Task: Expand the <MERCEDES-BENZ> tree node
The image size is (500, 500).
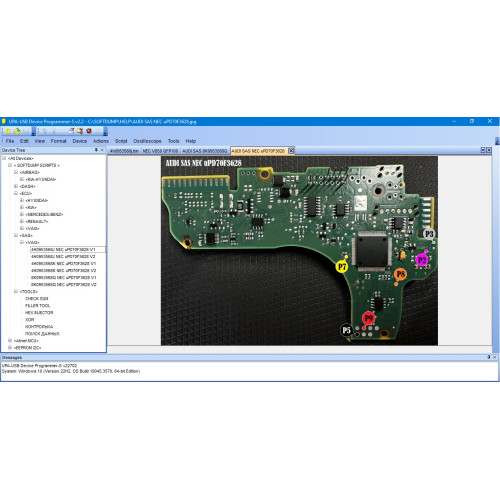Action: click(x=22, y=214)
